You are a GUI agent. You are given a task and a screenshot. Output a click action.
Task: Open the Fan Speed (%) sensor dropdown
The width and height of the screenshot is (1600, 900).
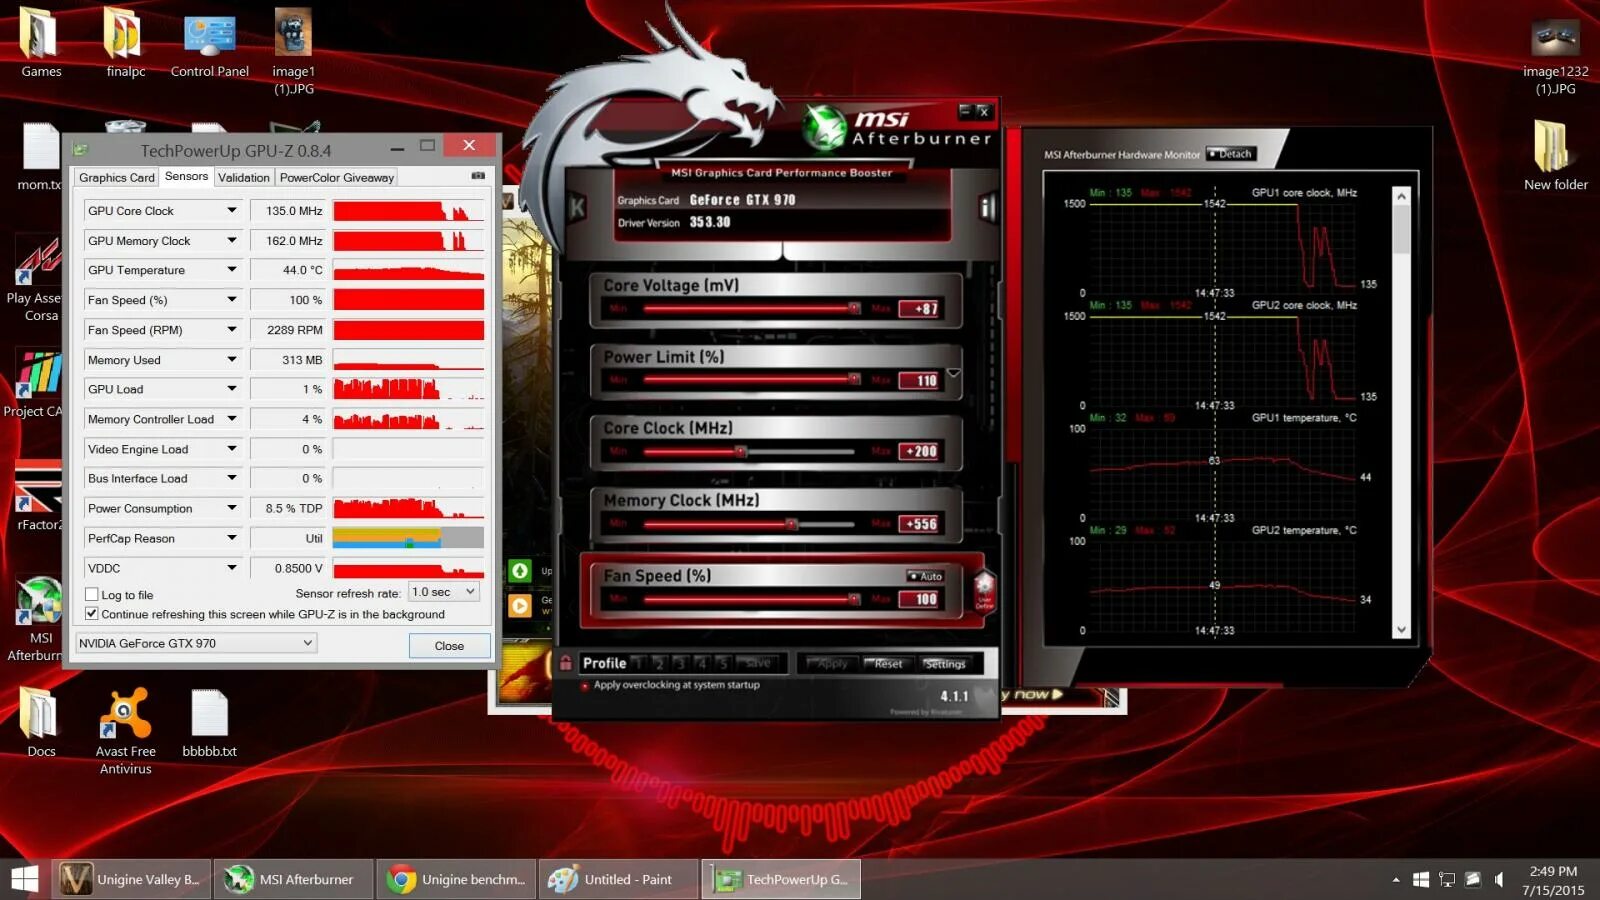(232, 299)
